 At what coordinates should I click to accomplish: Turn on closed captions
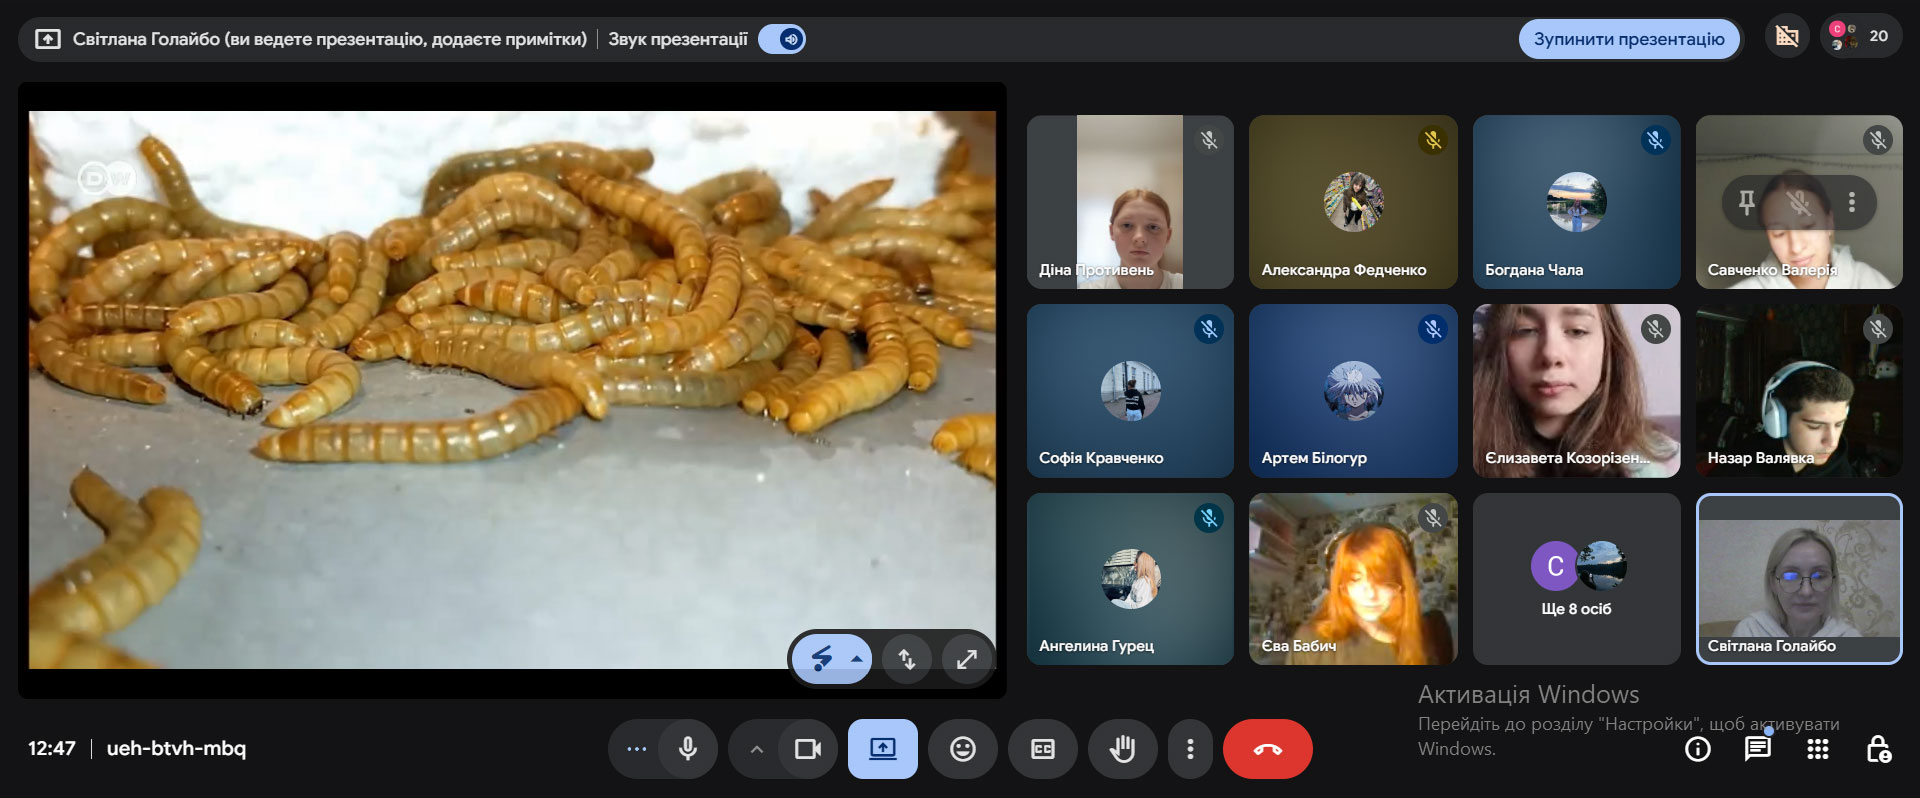click(1042, 749)
